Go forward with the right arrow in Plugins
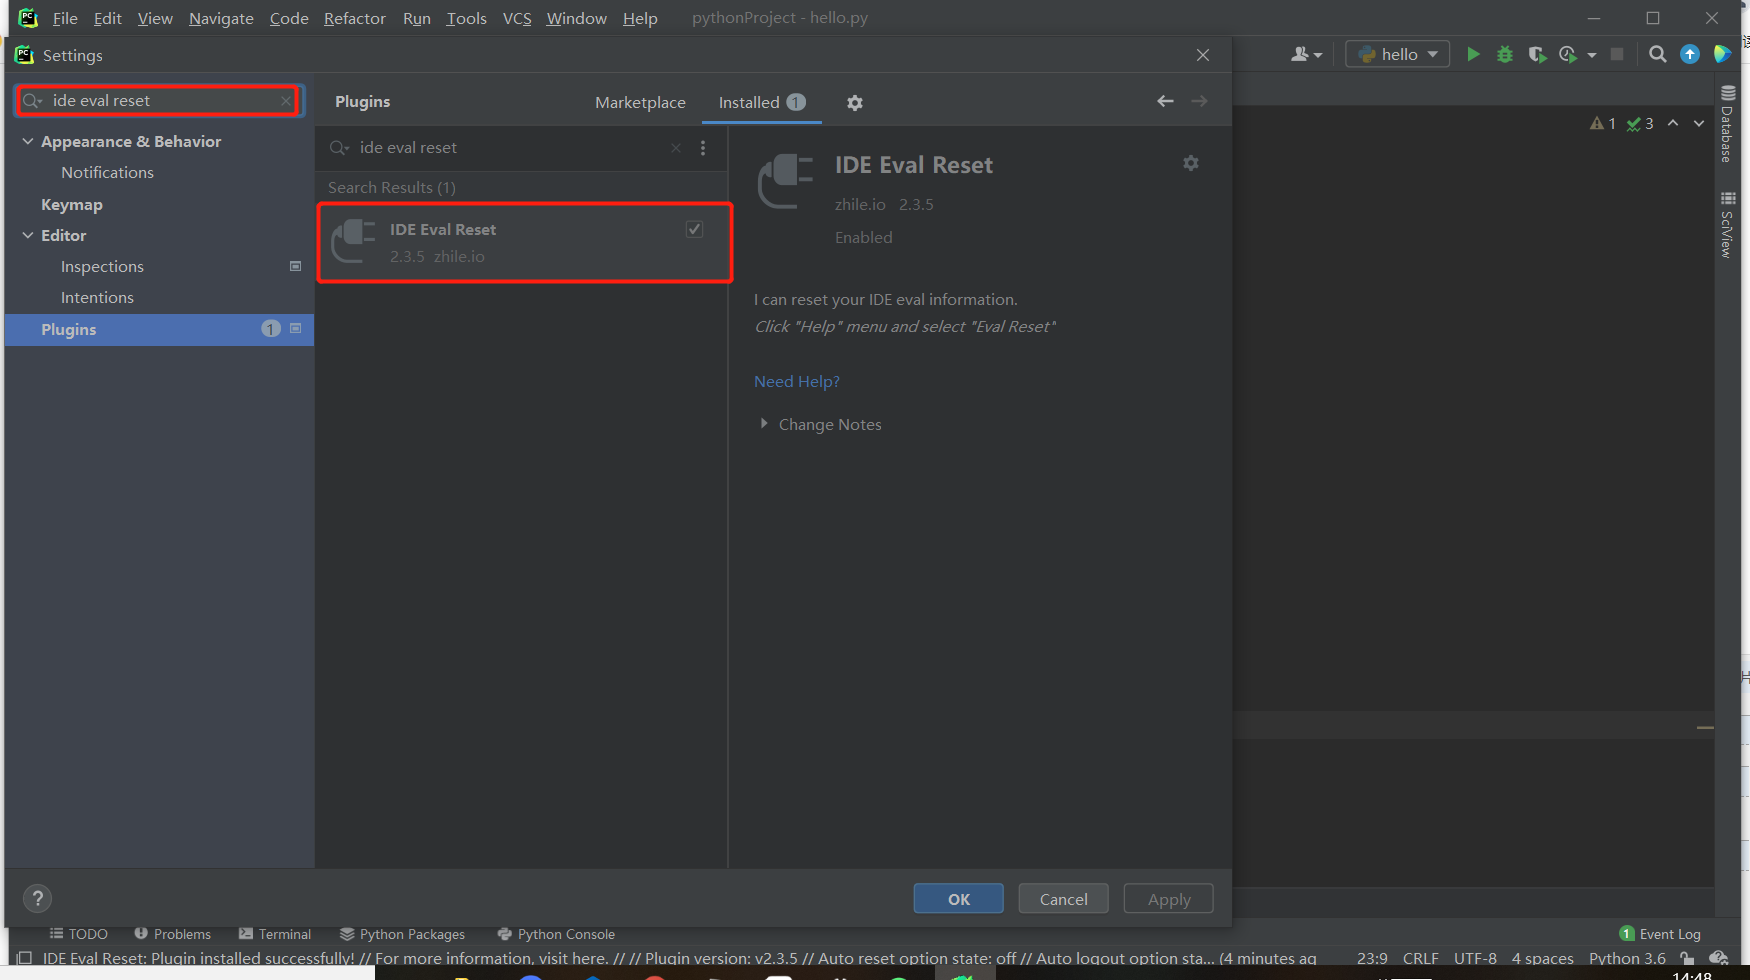Viewport: 1750px width, 980px height. [1199, 101]
